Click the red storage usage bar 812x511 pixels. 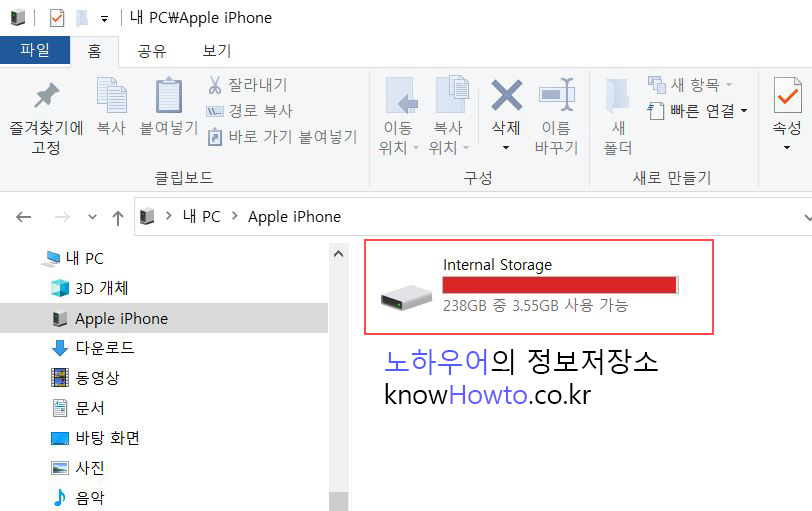[560, 285]
